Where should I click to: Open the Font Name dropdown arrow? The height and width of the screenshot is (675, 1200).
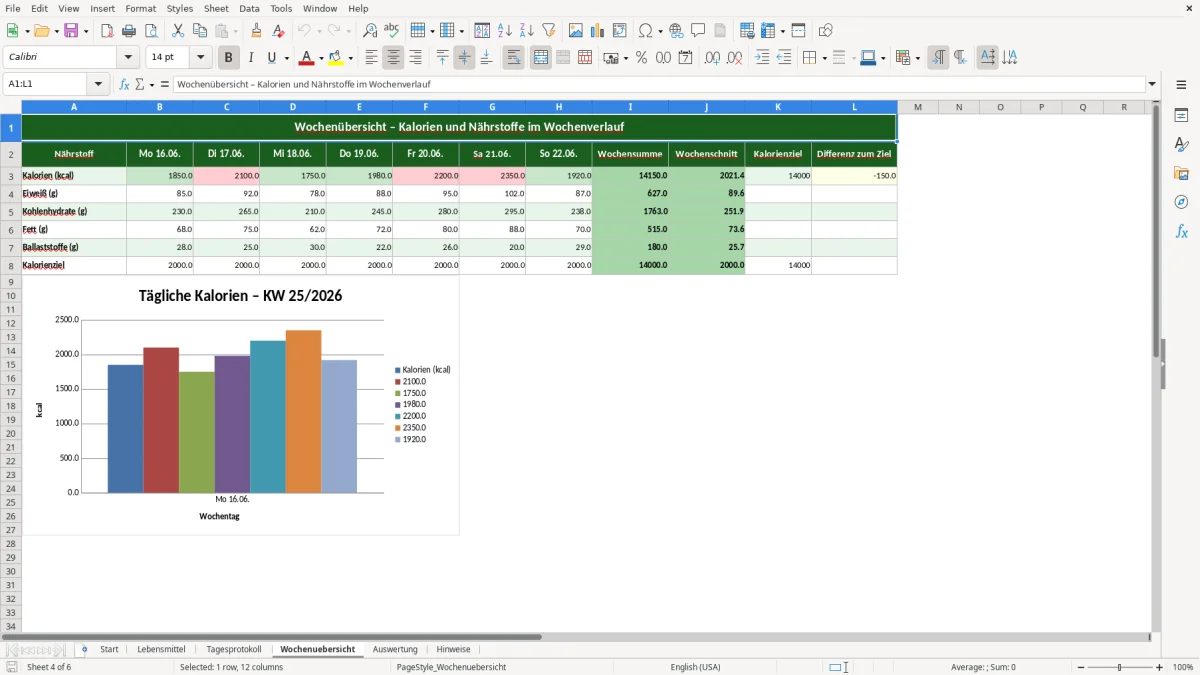pos(128,58)
